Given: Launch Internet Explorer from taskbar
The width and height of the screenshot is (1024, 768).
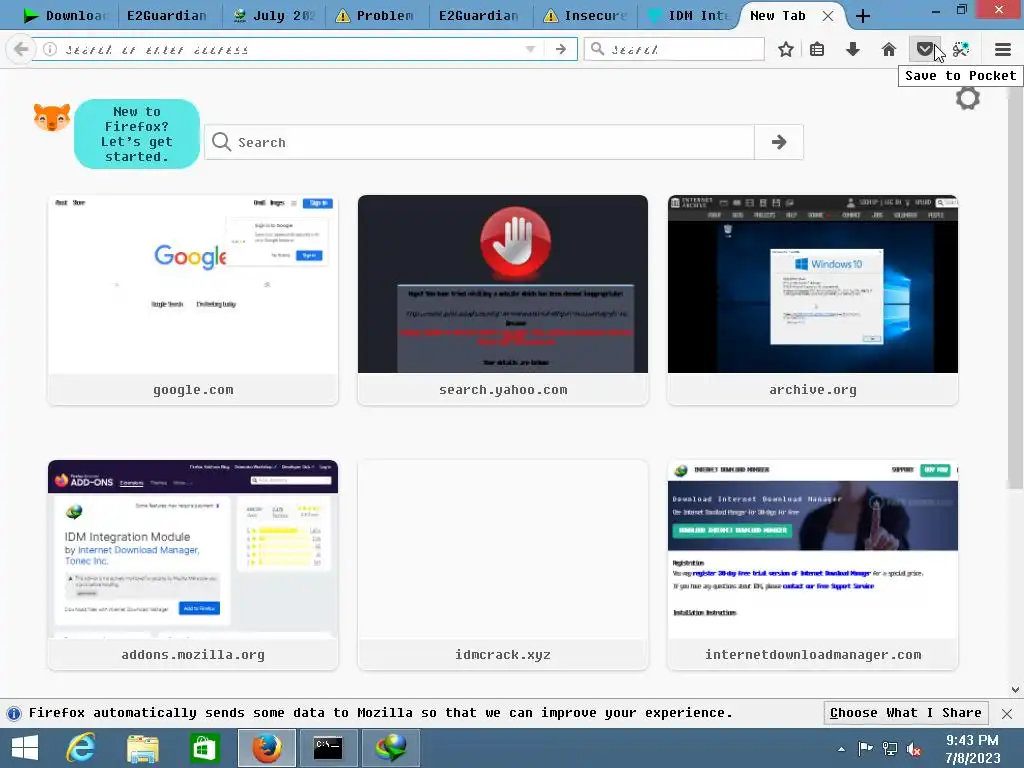Looking at the screenshot, I should pos(81,748).
